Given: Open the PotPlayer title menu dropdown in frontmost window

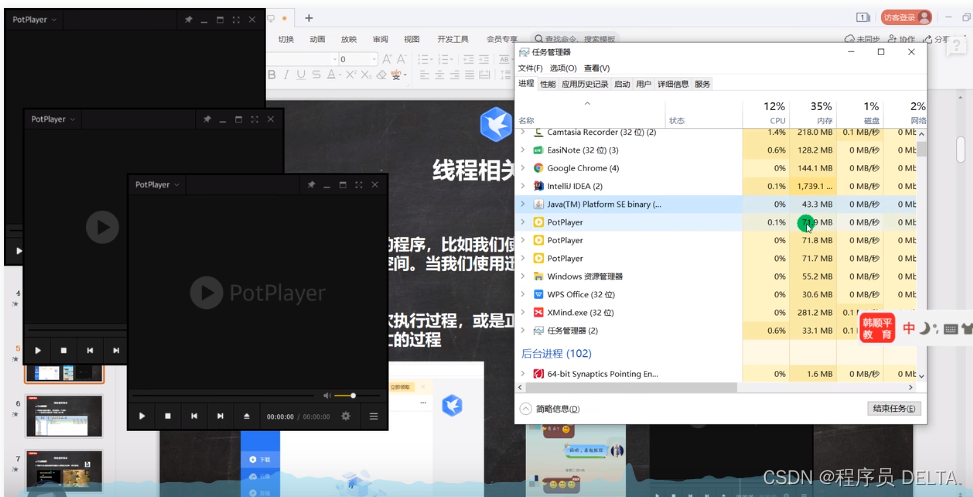Looking at the screenshot, I should (158, 185).
